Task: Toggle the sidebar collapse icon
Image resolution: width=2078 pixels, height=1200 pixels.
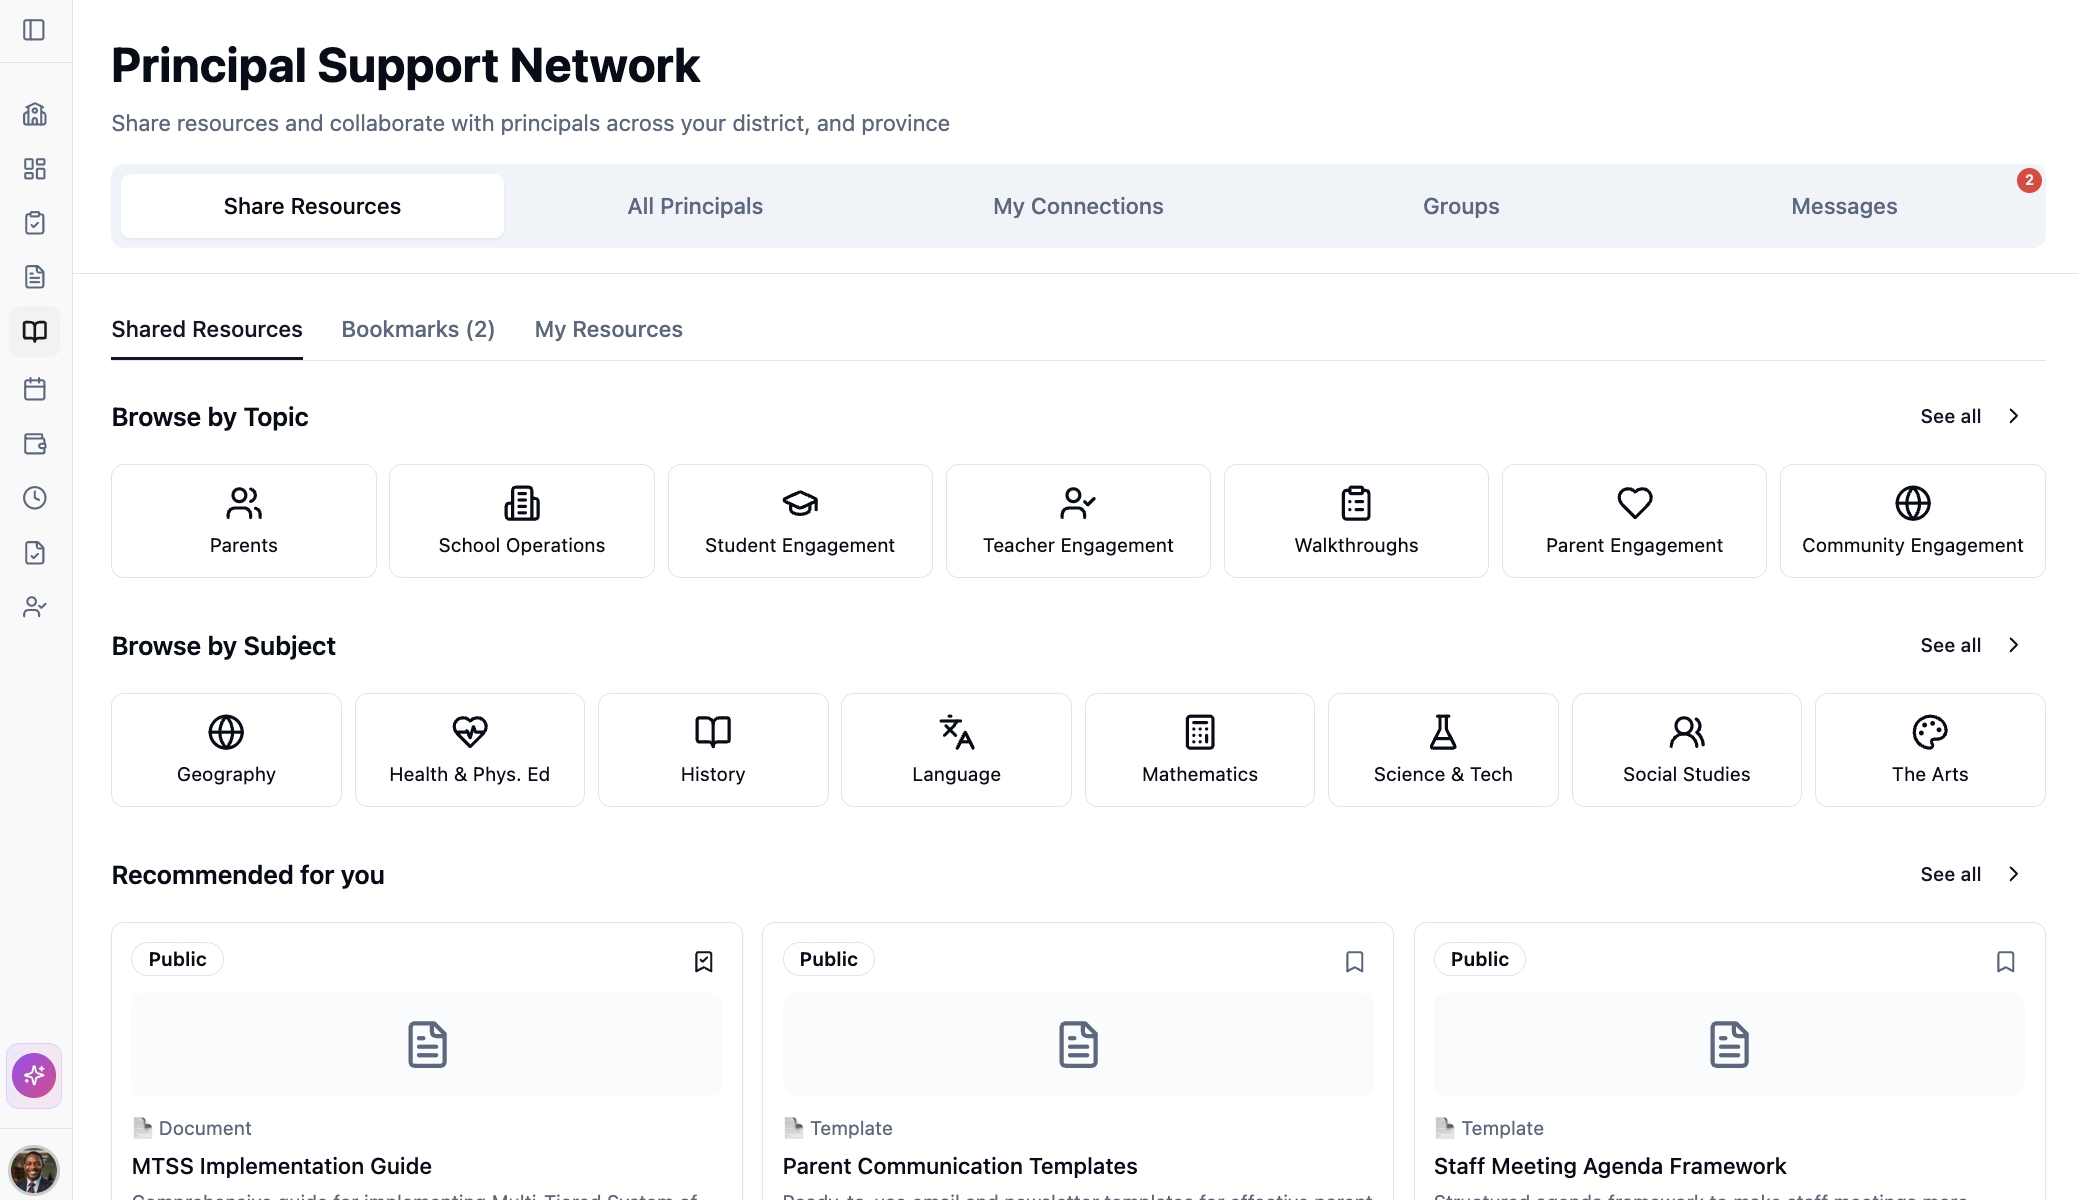Action: 34,30
